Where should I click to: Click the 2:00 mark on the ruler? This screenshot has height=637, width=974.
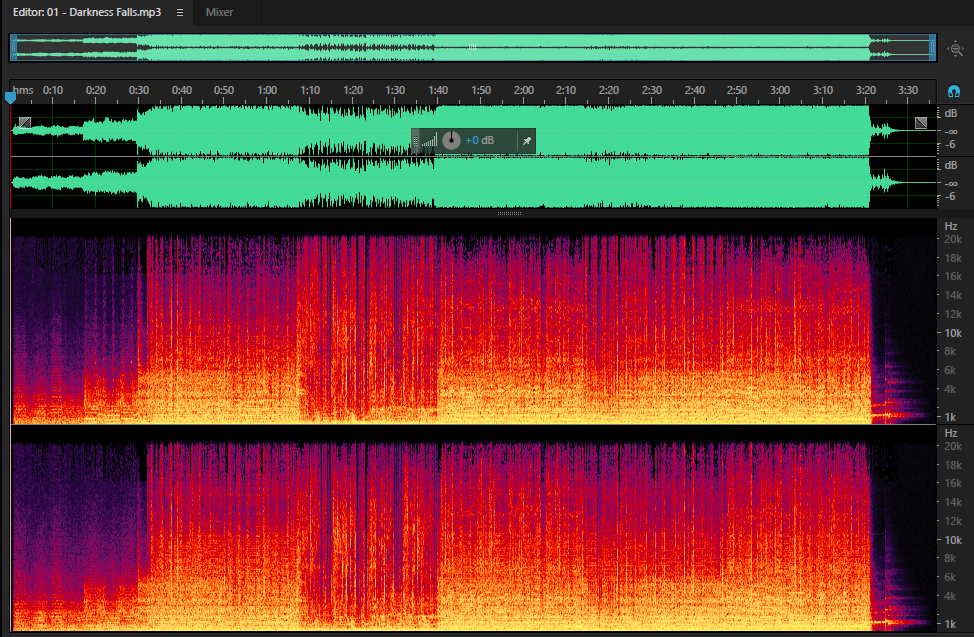(524, 91)
